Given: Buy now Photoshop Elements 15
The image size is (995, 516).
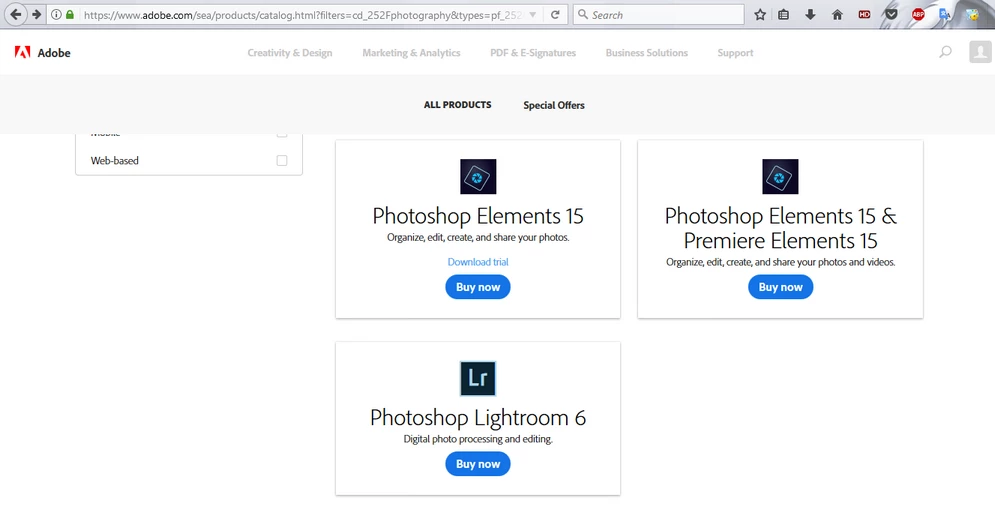Looking at the screenshot, I should click(478, 287).
